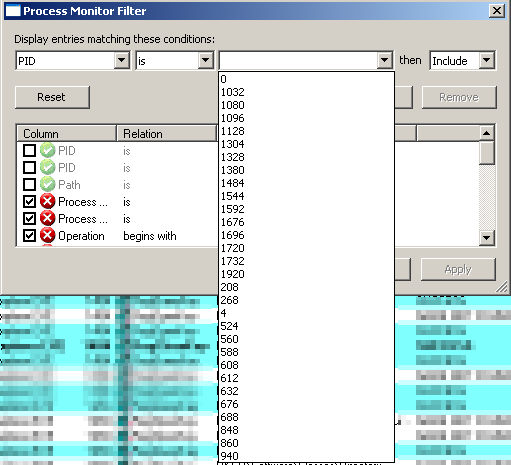Choose PID 676 in dropdown list
511x465 pixels.
(x=306, y=404)
